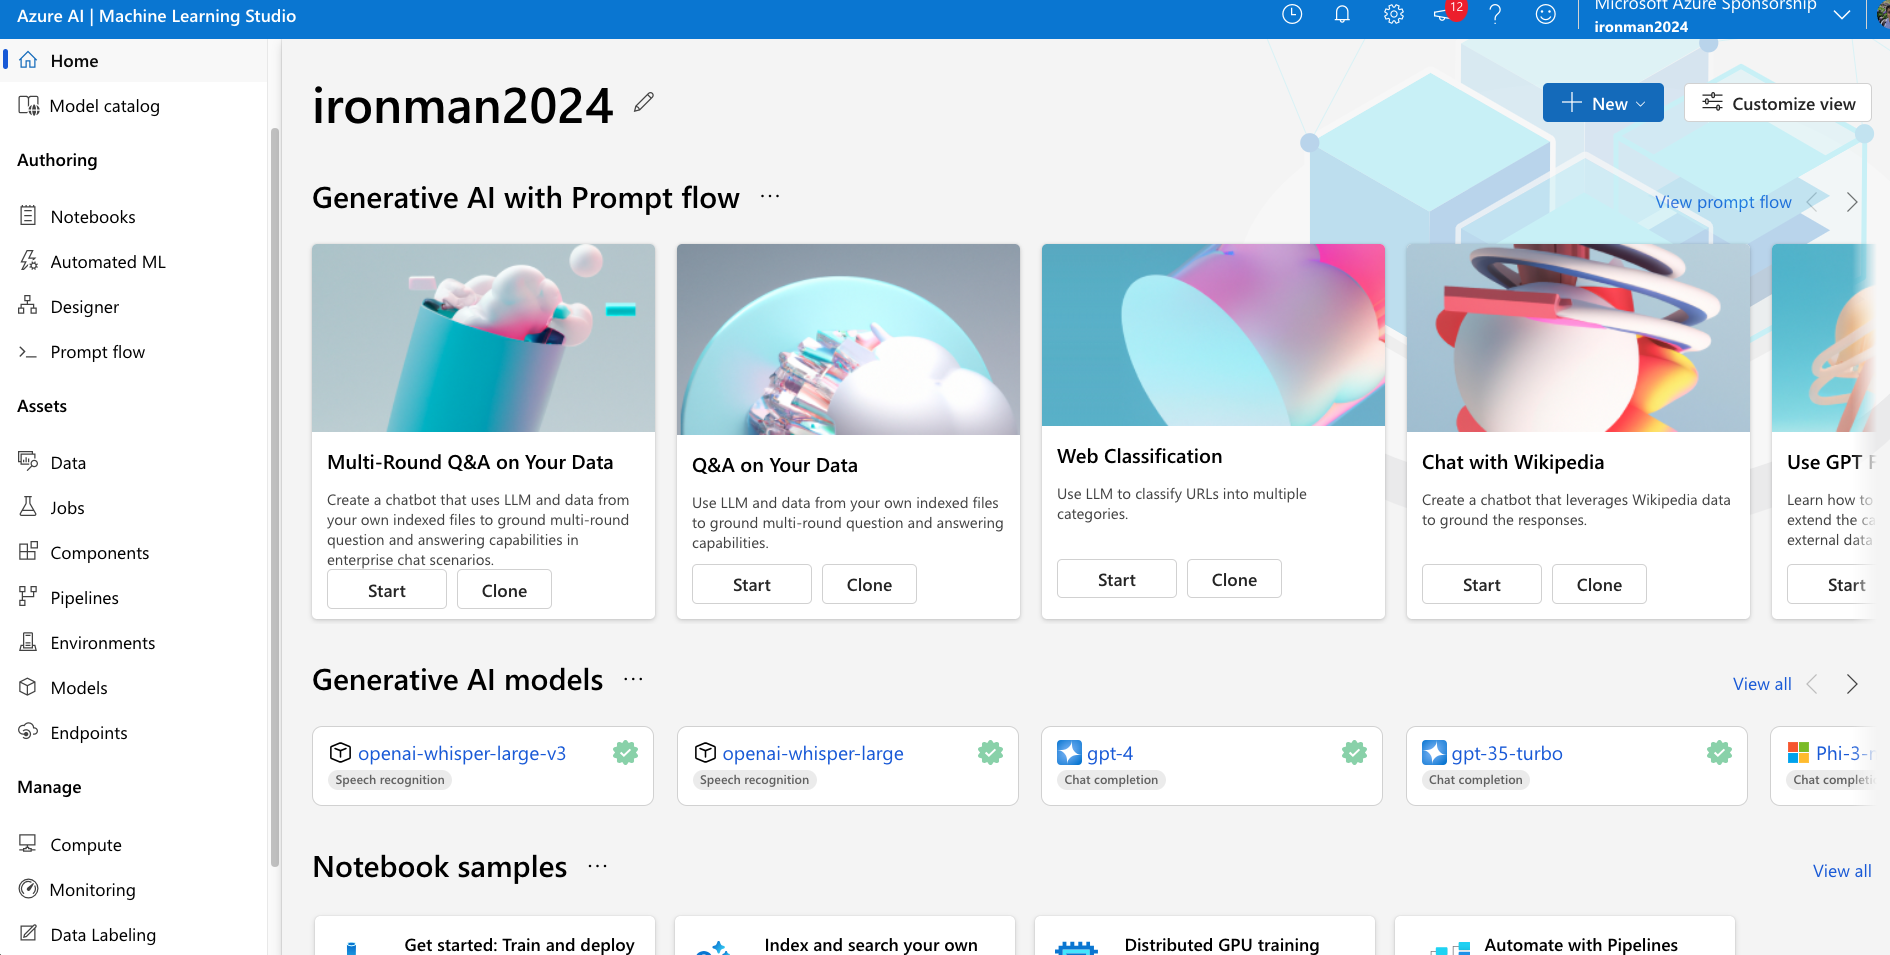This screenshot has width=1890, height=955.
Task: Click the Data Labeling sidebar icon
Action: (28, 934)
